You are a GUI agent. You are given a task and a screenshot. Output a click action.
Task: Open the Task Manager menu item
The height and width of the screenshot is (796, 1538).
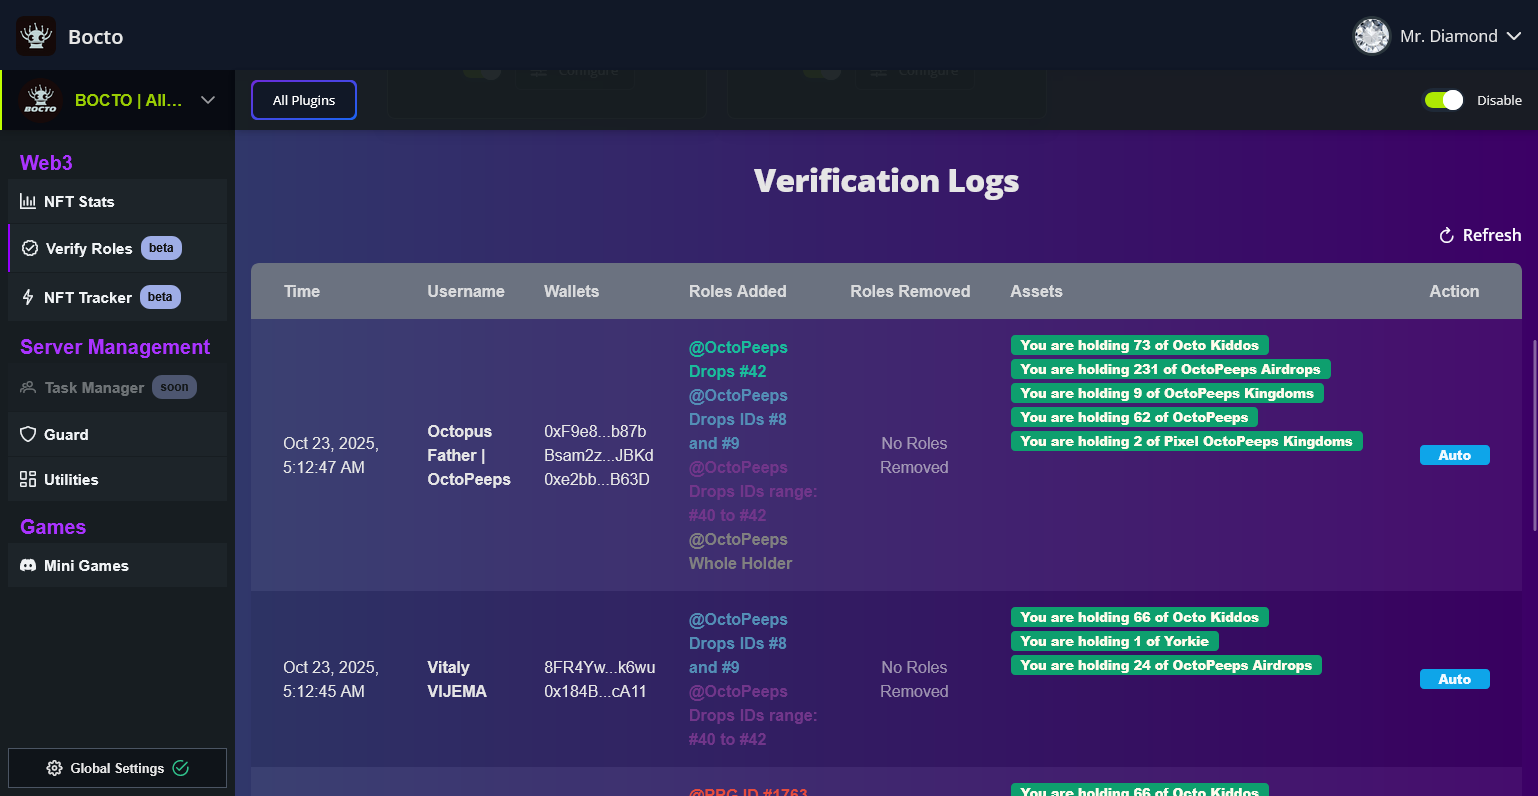[x=94, y=388]
